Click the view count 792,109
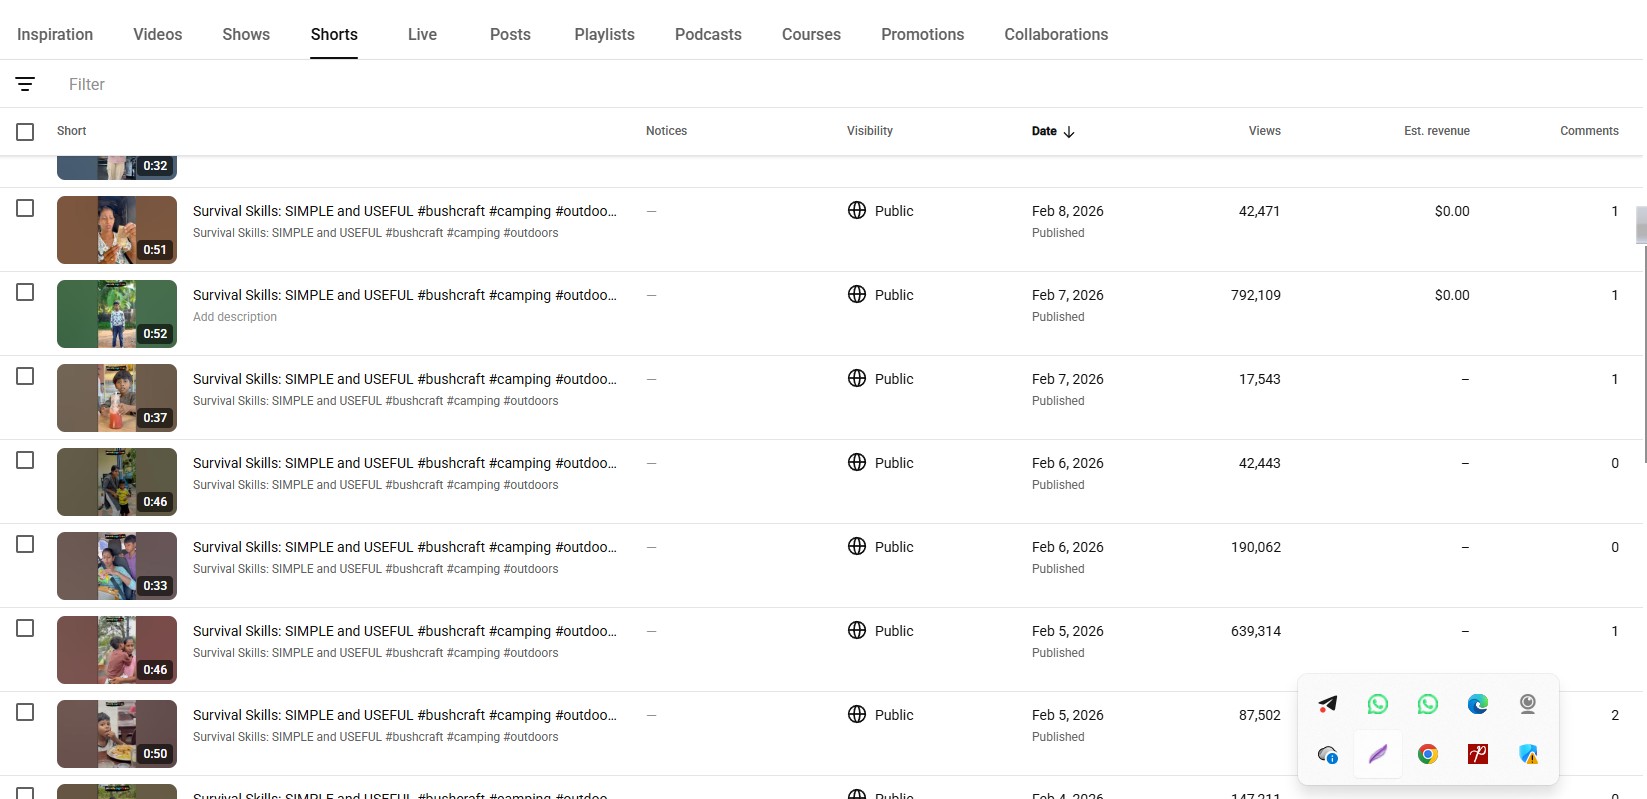This screenshot has height=799, width=1647. (x=1256, y=295)
